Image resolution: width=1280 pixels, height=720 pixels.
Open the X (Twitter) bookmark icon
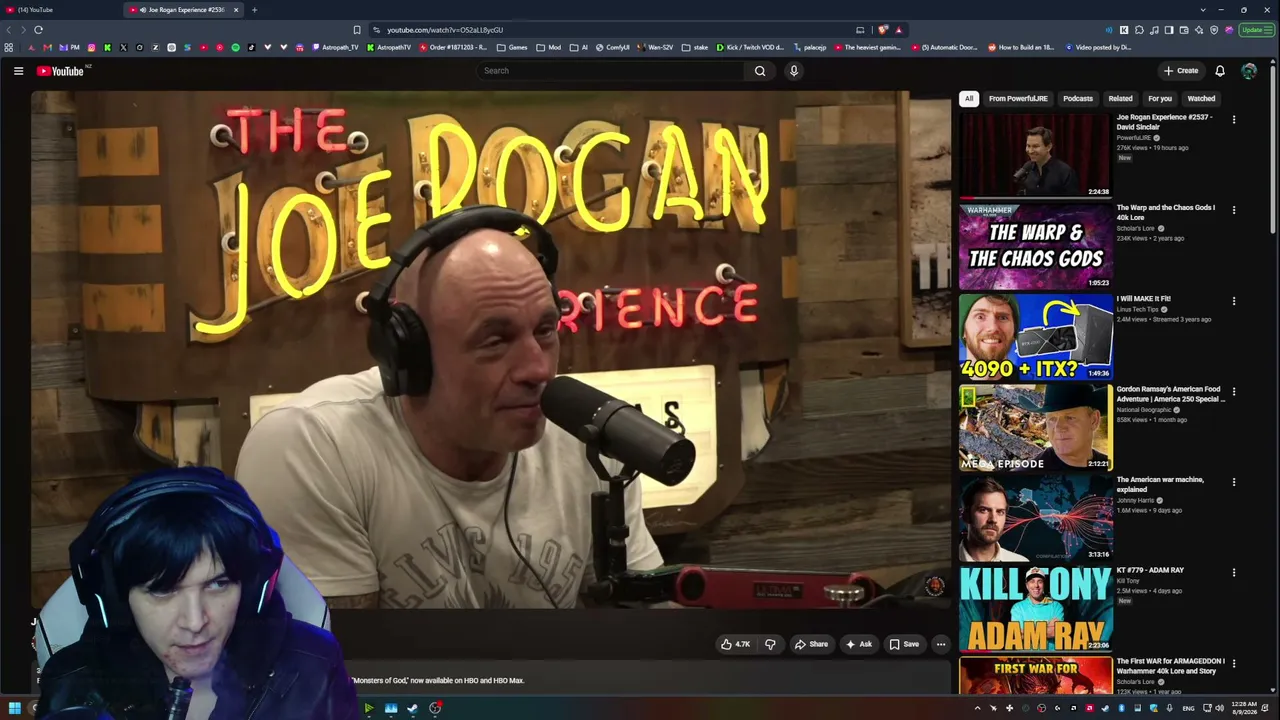[x=123, y=47]
